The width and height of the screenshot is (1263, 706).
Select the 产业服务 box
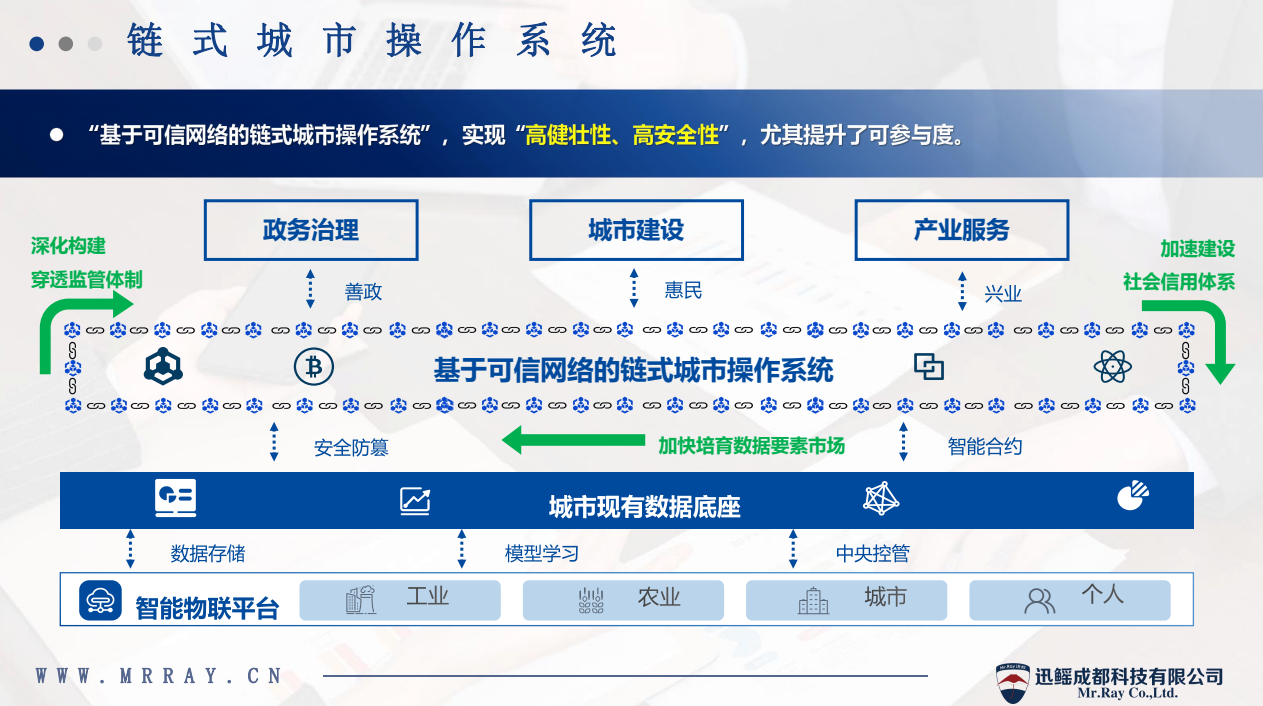[961, 230]
